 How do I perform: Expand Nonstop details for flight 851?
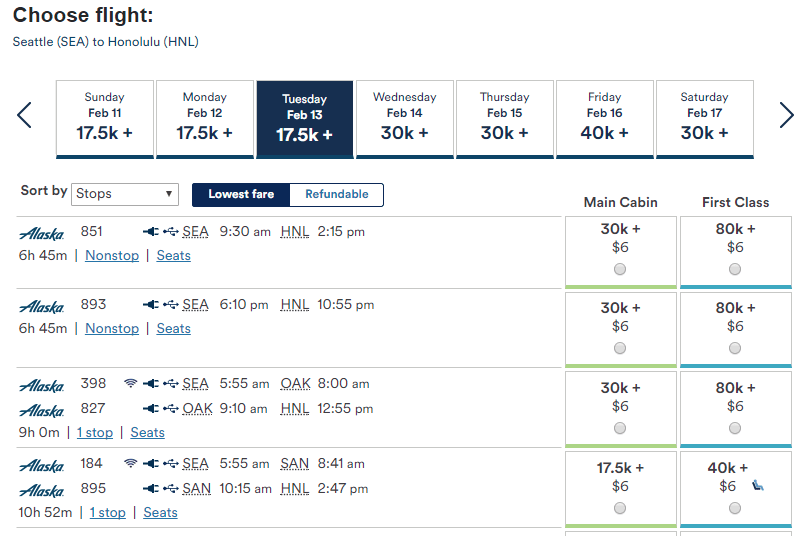112,256
